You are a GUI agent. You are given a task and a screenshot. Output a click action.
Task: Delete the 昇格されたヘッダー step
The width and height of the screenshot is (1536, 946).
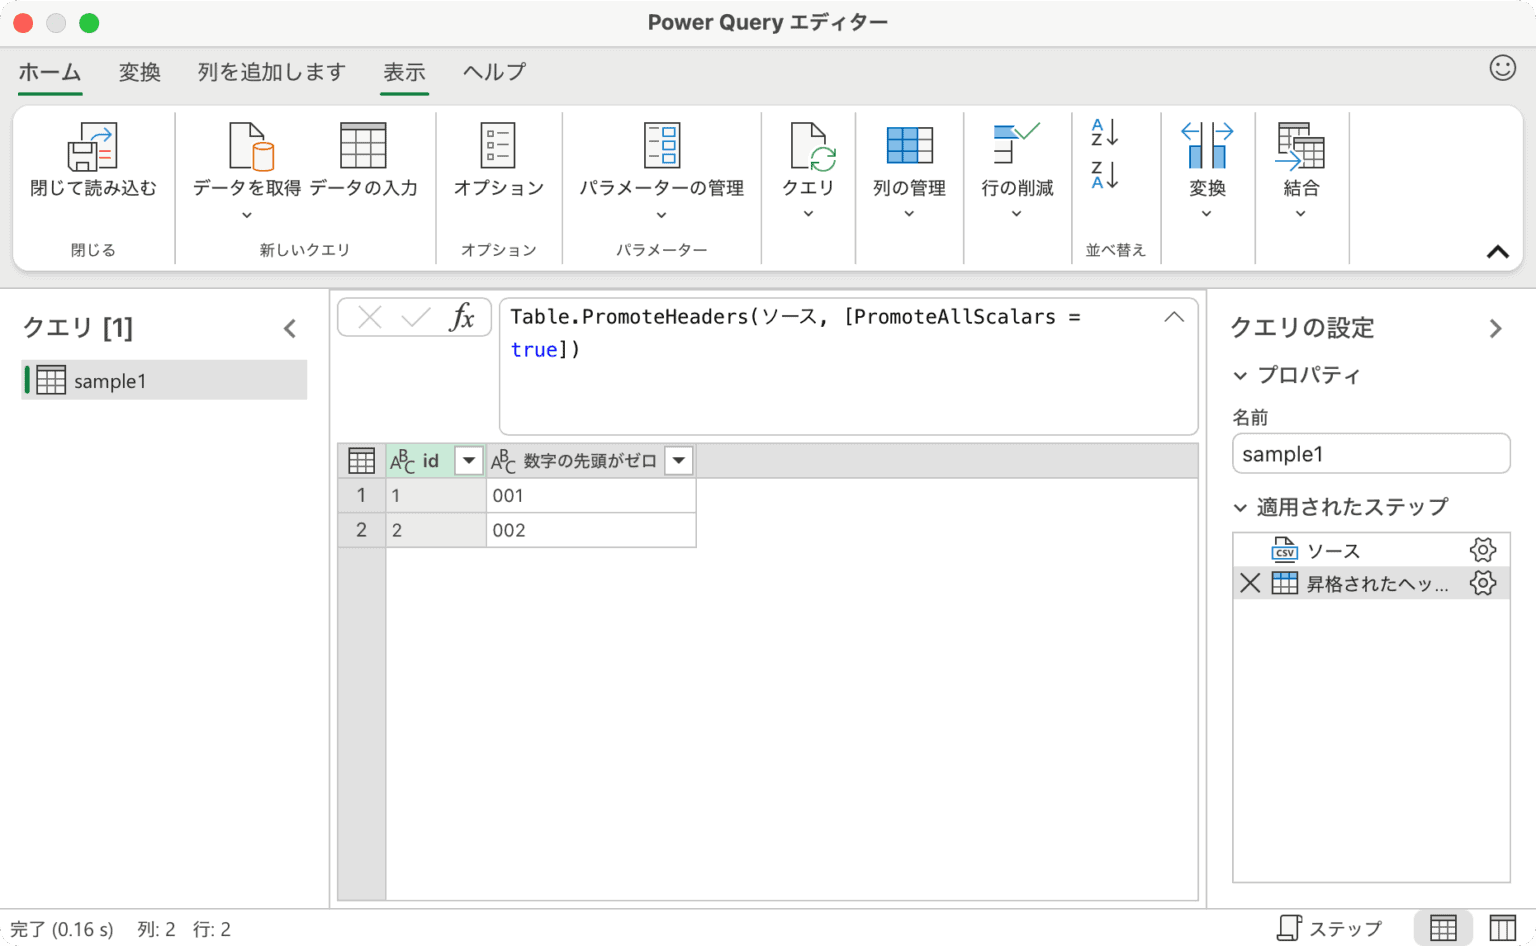(1249, 583)
